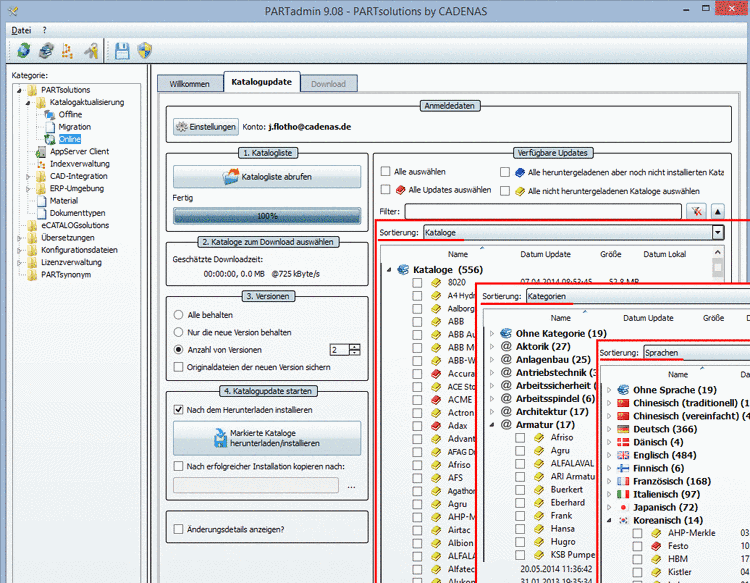Click the Englisch flag icon
This screenshot has width=750, height=583.
point(623,455)
